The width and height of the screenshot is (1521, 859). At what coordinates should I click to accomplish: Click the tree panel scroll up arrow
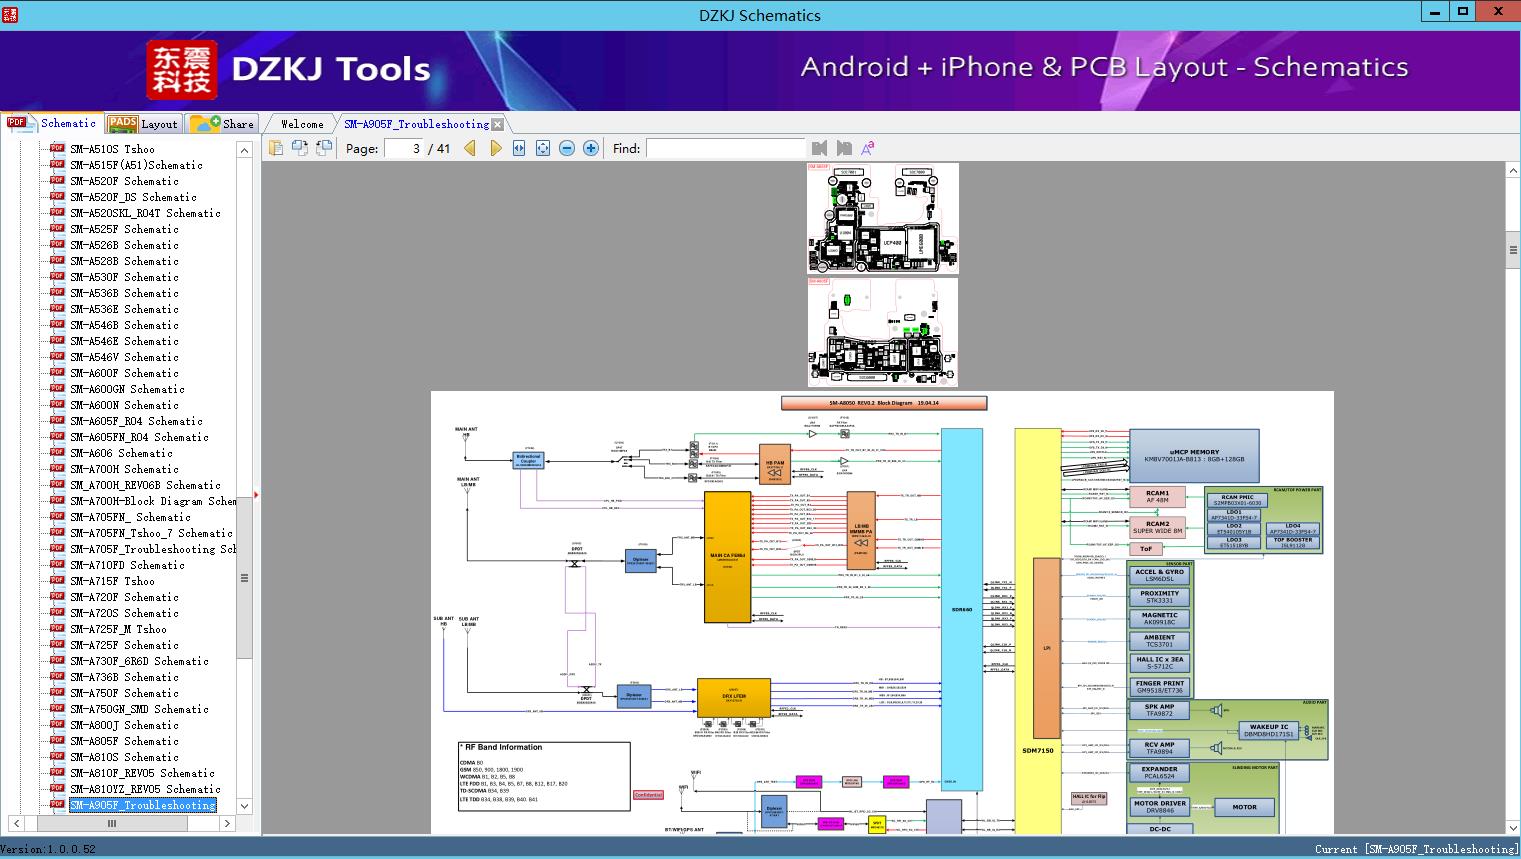point(244,149)
